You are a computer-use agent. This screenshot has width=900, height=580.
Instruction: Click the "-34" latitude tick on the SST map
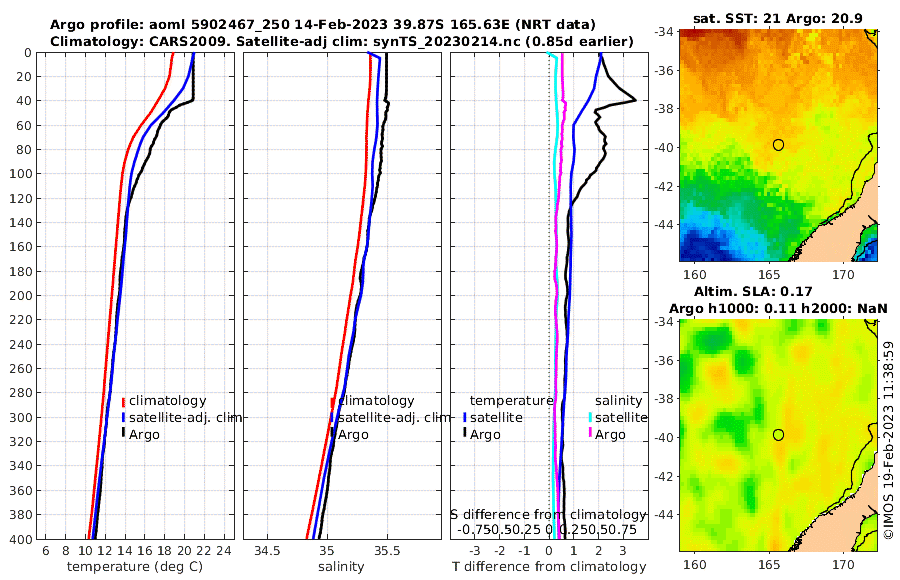click(x=665, y=32)
